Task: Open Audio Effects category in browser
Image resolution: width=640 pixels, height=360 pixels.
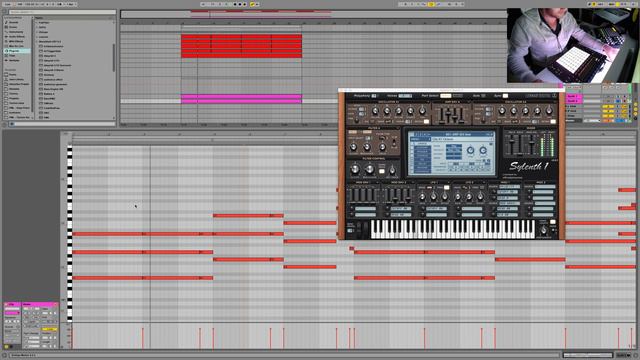Action: tap(16, 37)
